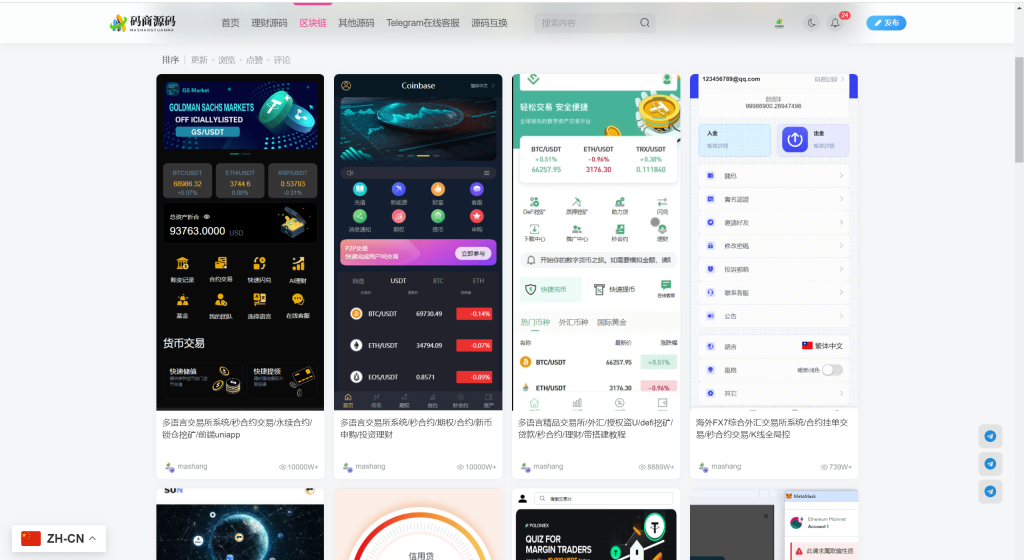The width and height of the screenshot is (1024, 560).
Task: Open the Telegram在线客服 menu item
Action: 423,23
